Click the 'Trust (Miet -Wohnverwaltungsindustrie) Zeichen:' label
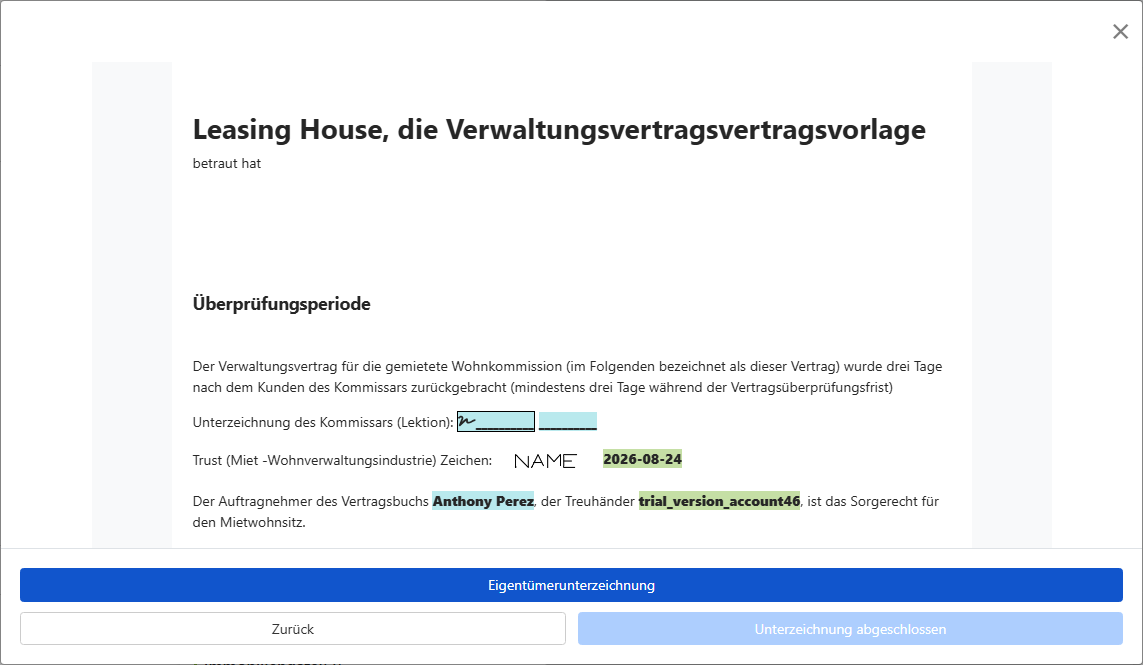Screen dimensions: 1143x665 click(342, 460)
